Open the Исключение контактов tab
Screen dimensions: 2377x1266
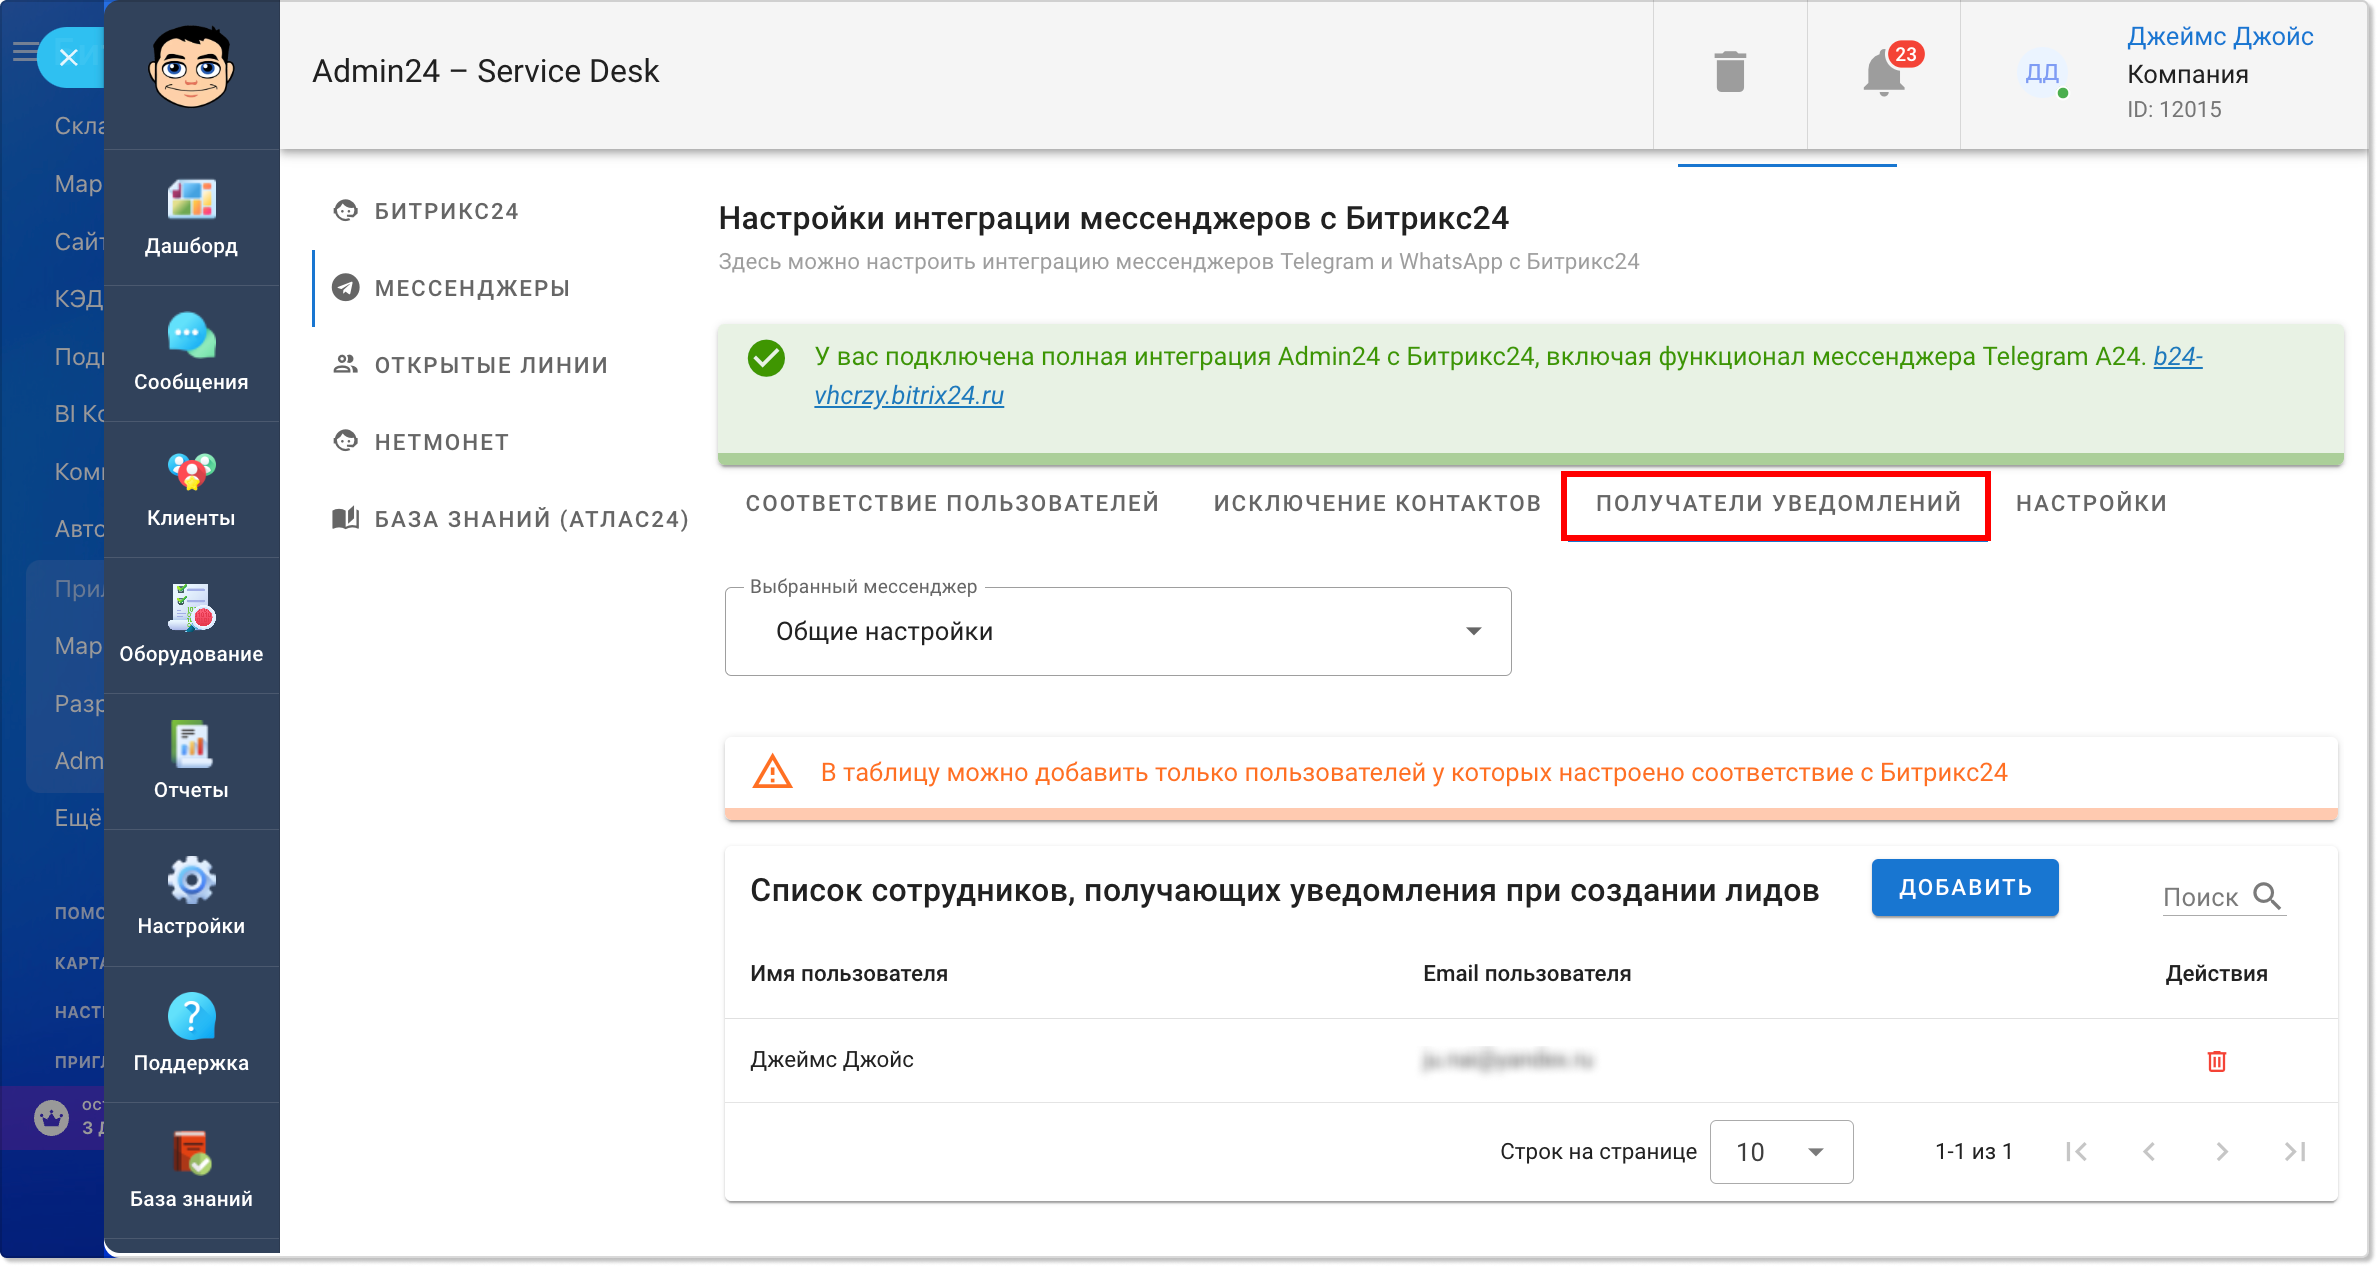pyautogui.click(x=1377, y=503)
